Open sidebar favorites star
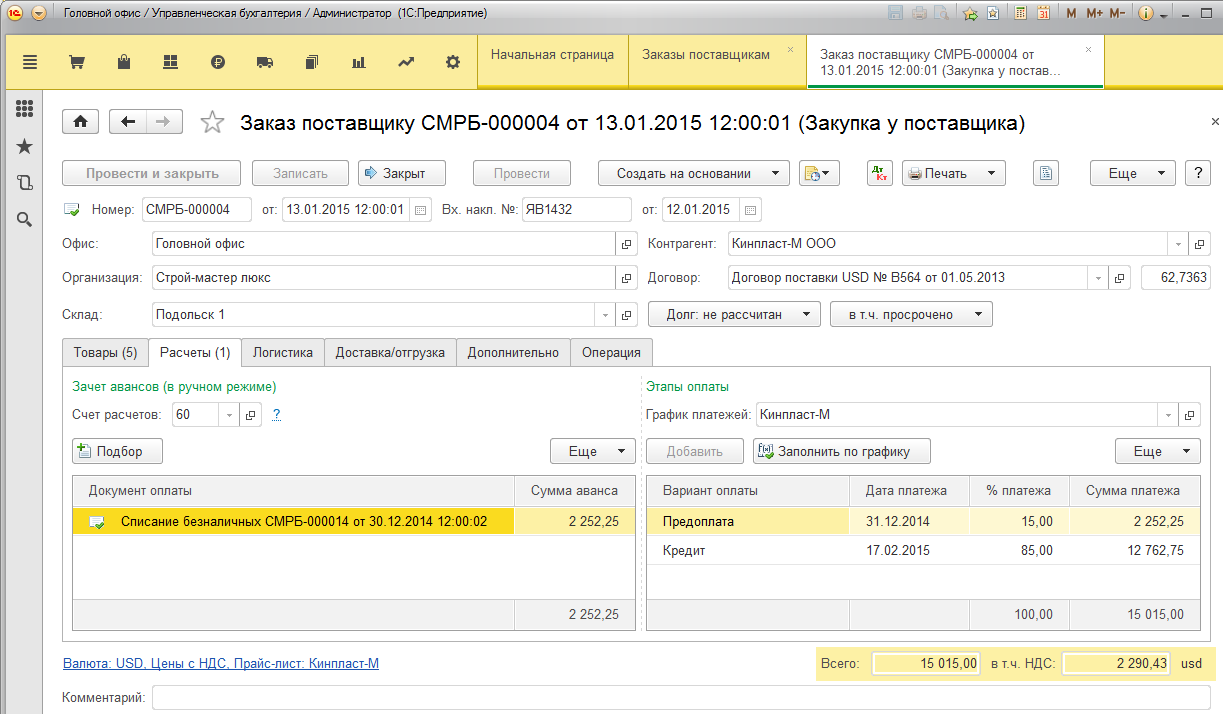The width and height of the screenshot is (1223, 714). coord(25,147)
